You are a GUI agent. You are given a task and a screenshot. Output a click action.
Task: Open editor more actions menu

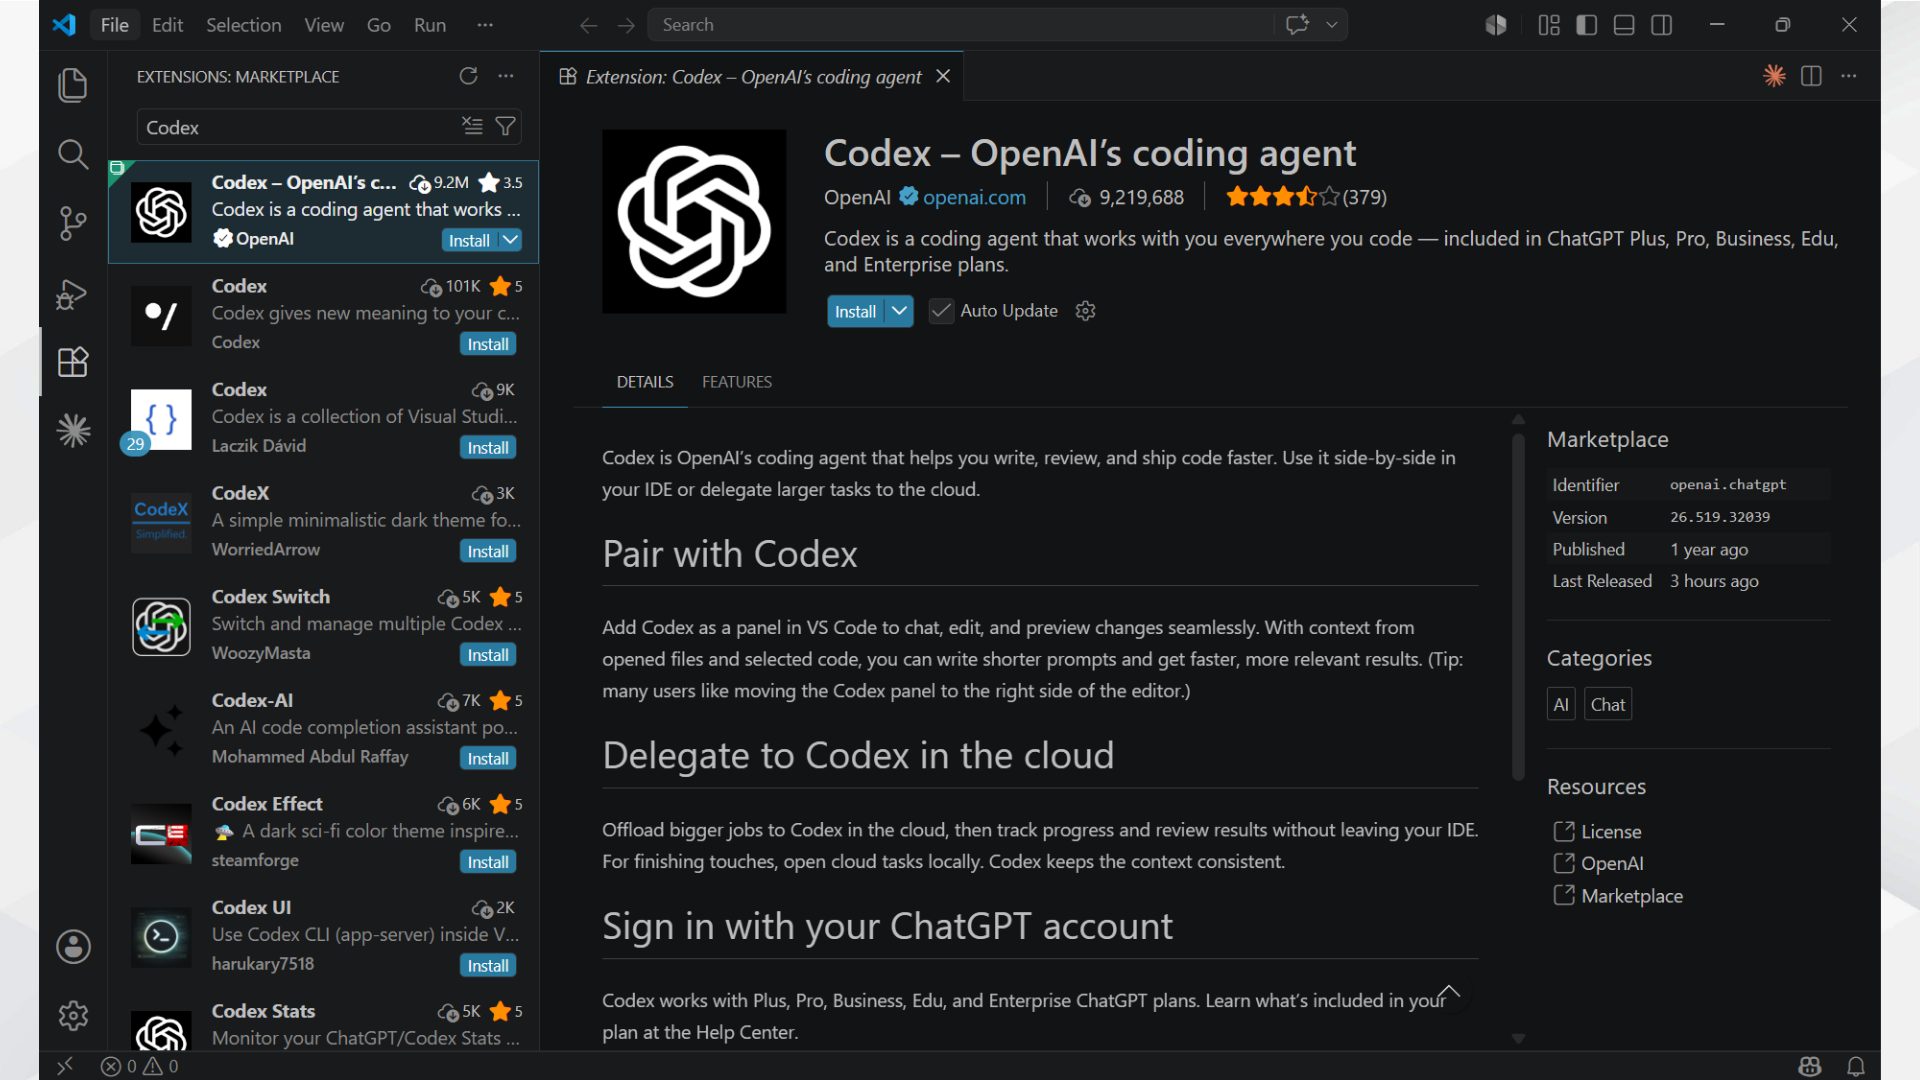point(1849,76)
